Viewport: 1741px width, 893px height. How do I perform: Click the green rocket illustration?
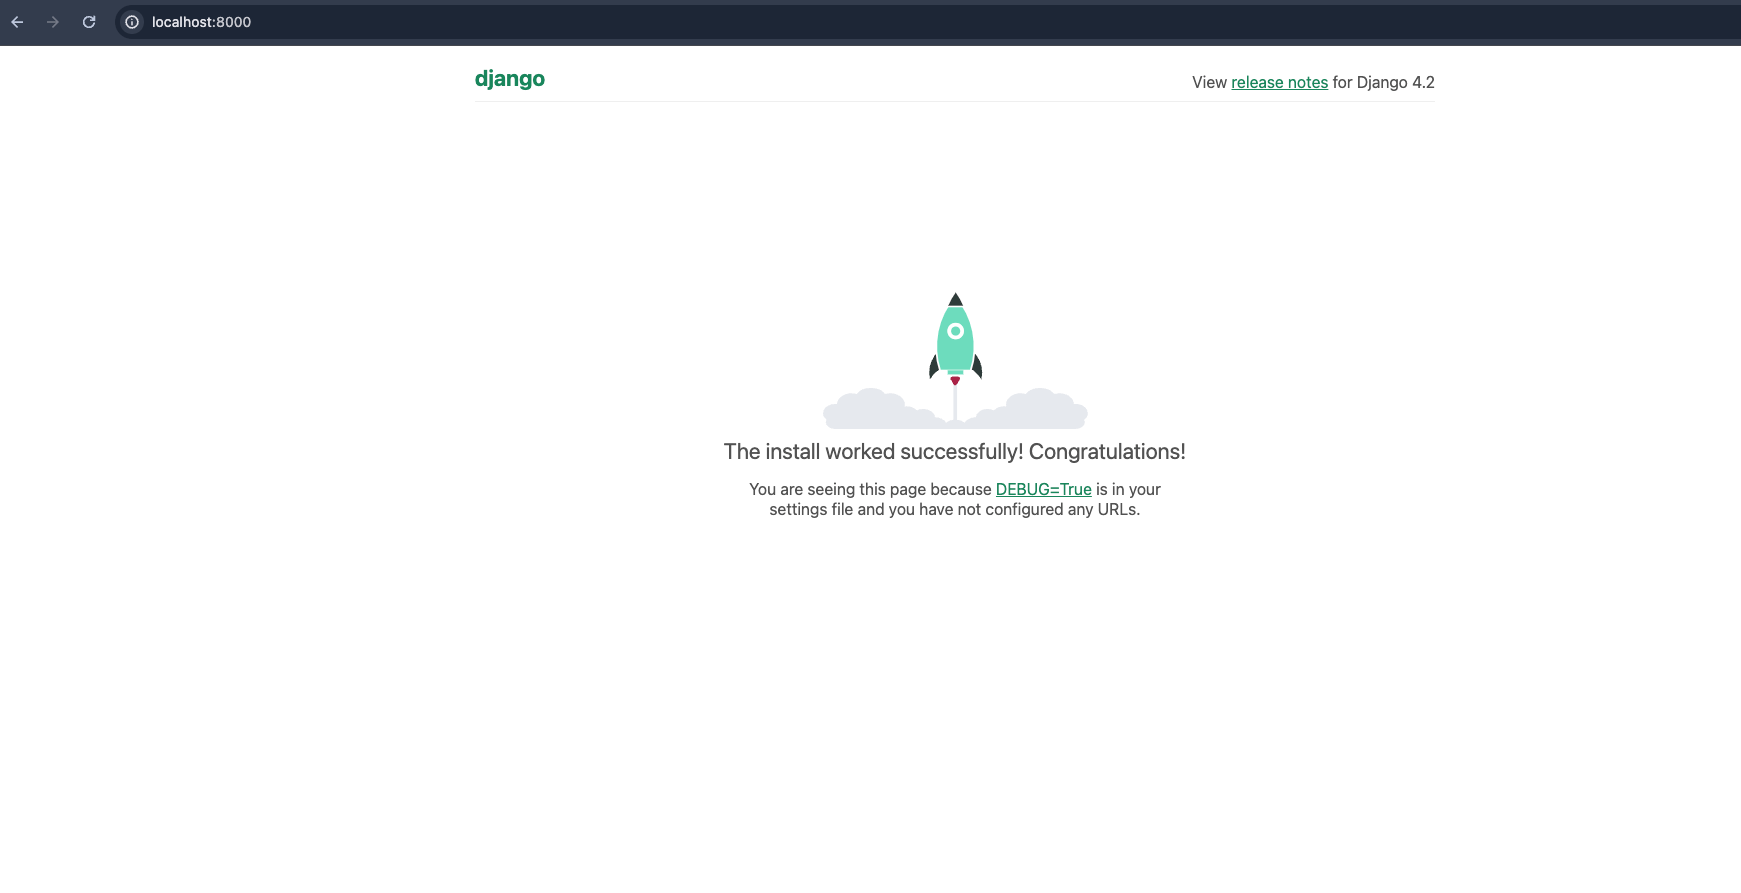[x=955, y=339]
